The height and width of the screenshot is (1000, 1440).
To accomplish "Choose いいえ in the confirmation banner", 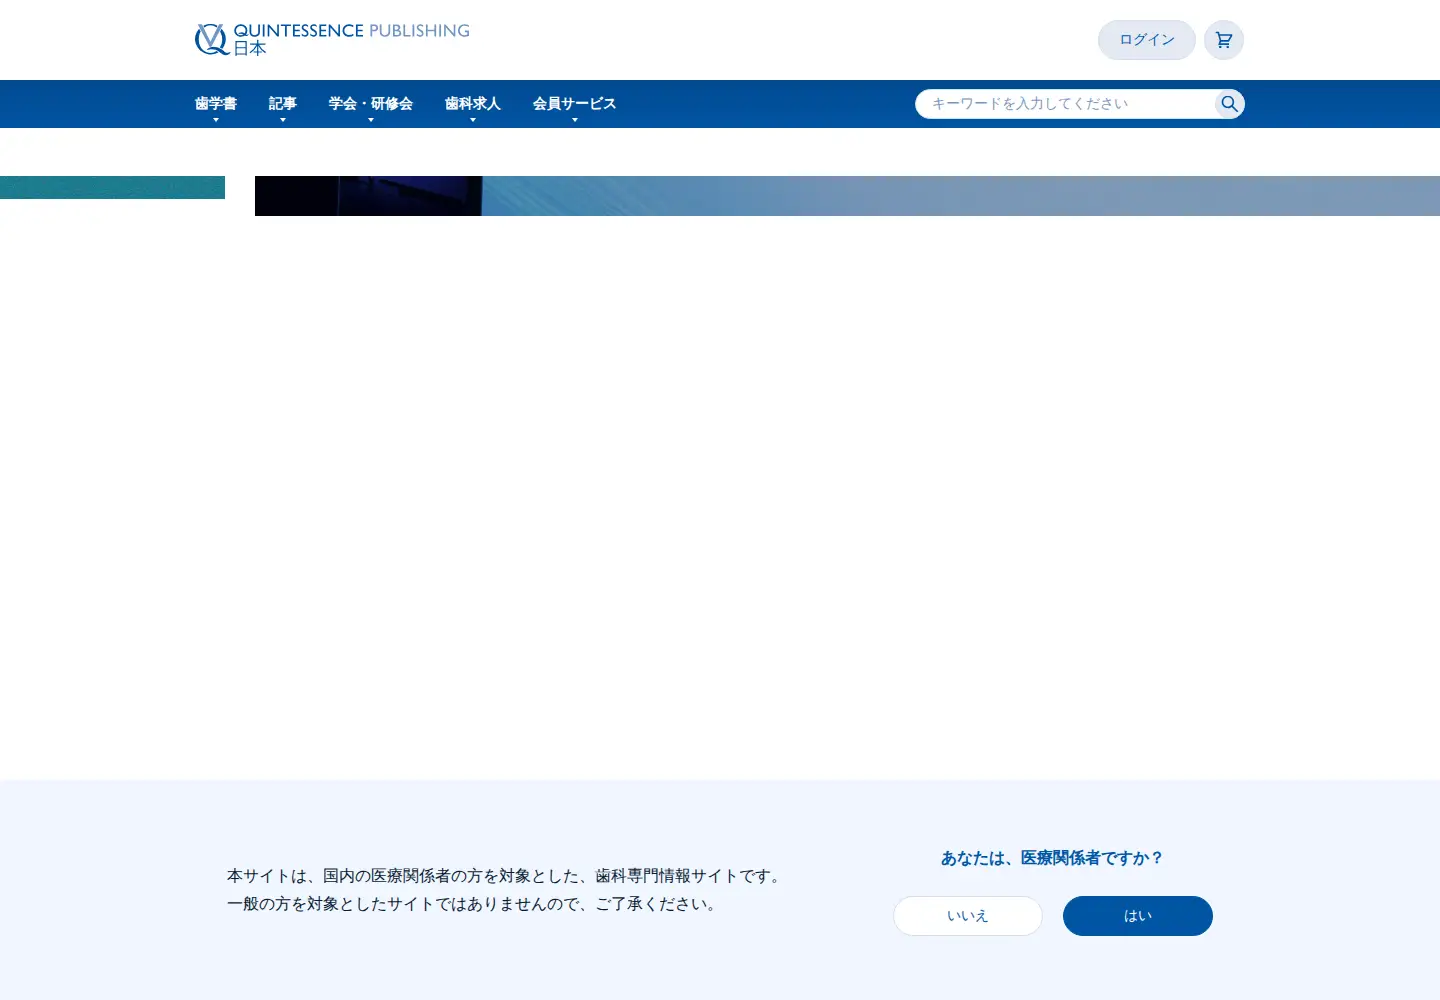I will [x=968, y=916].
